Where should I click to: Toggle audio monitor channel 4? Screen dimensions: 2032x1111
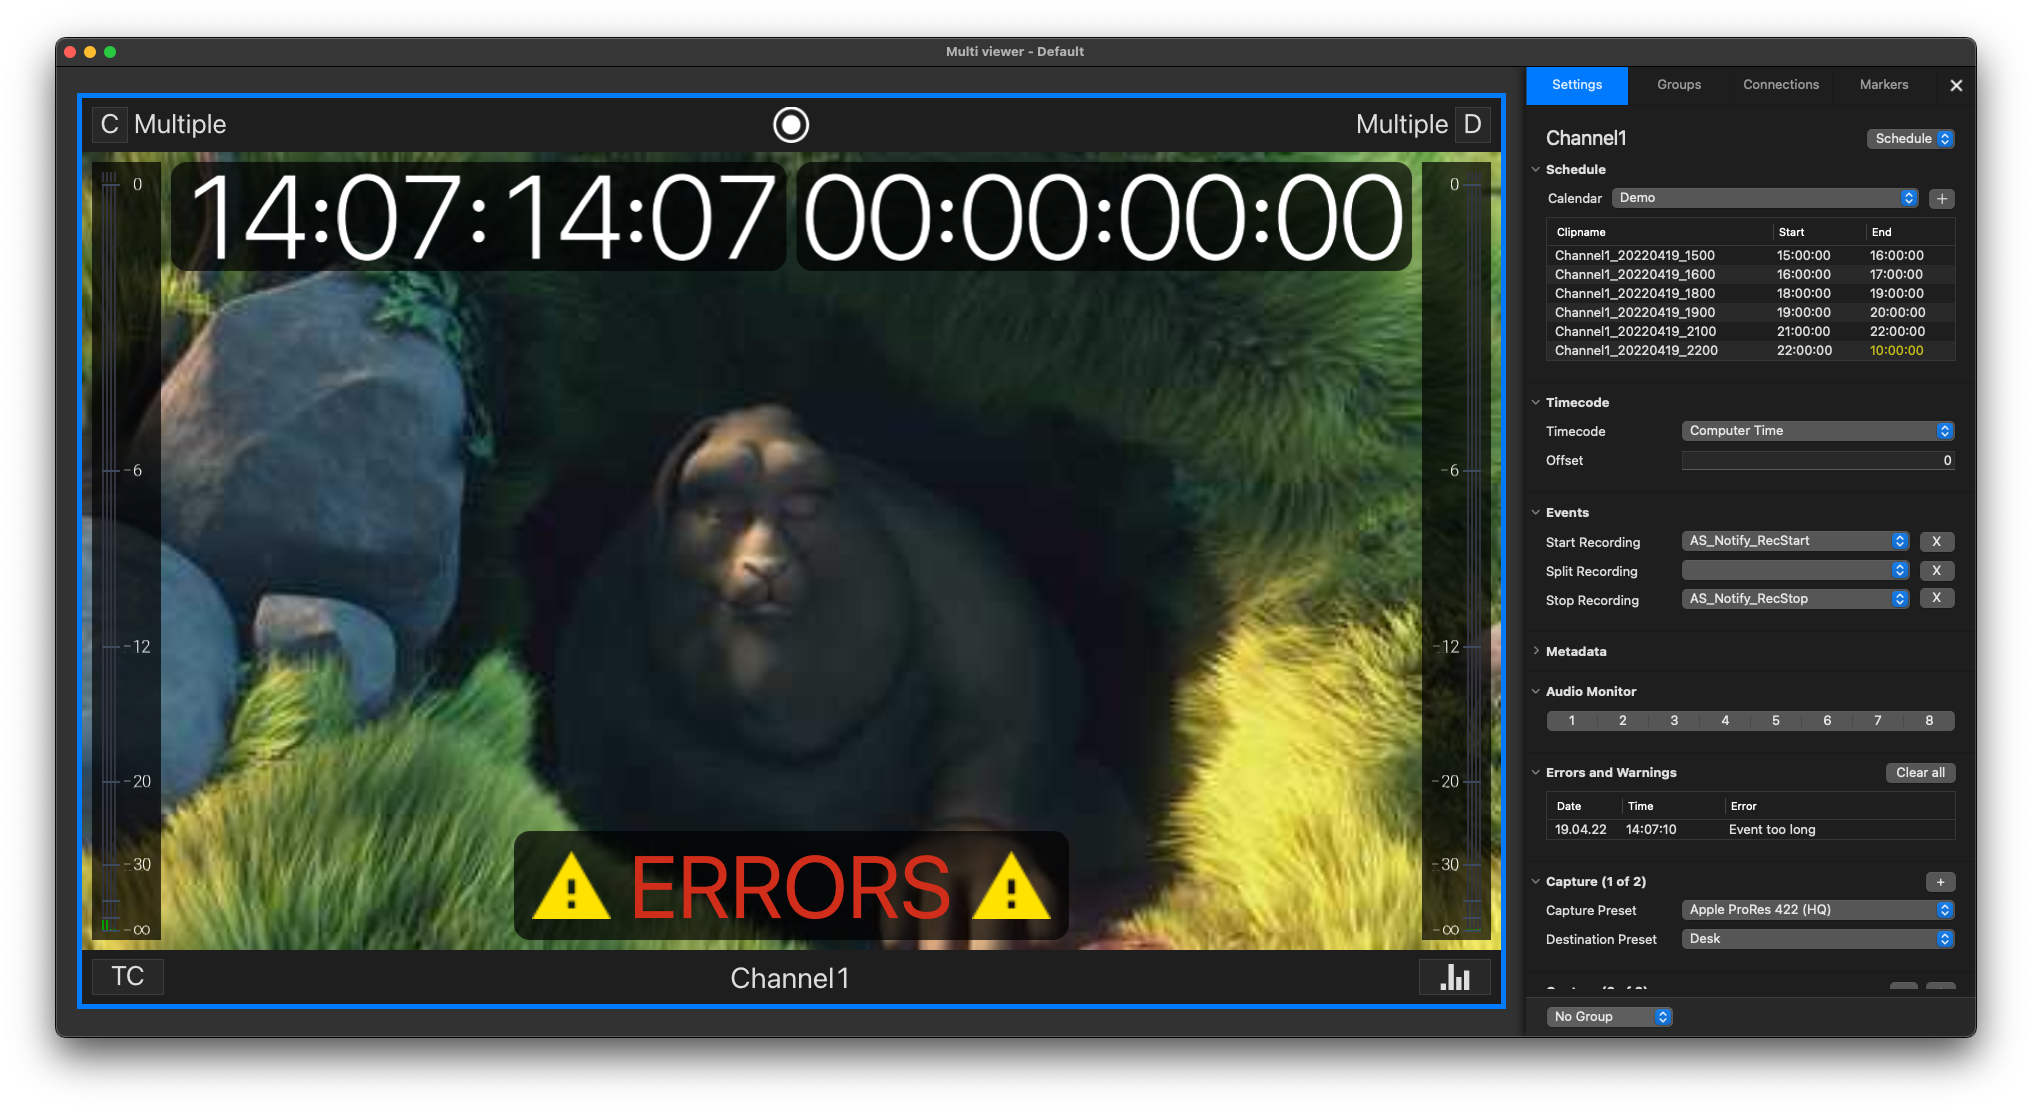coord(1725,721)
